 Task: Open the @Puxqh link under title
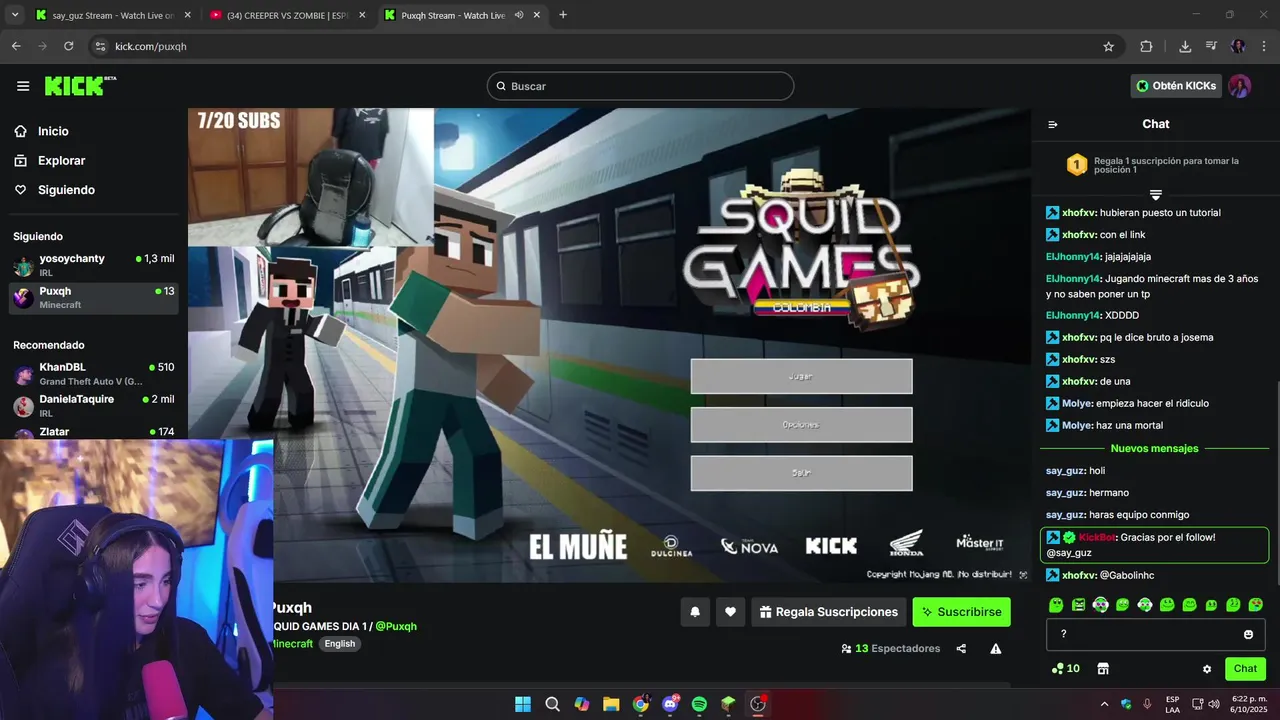pos(396,627)
